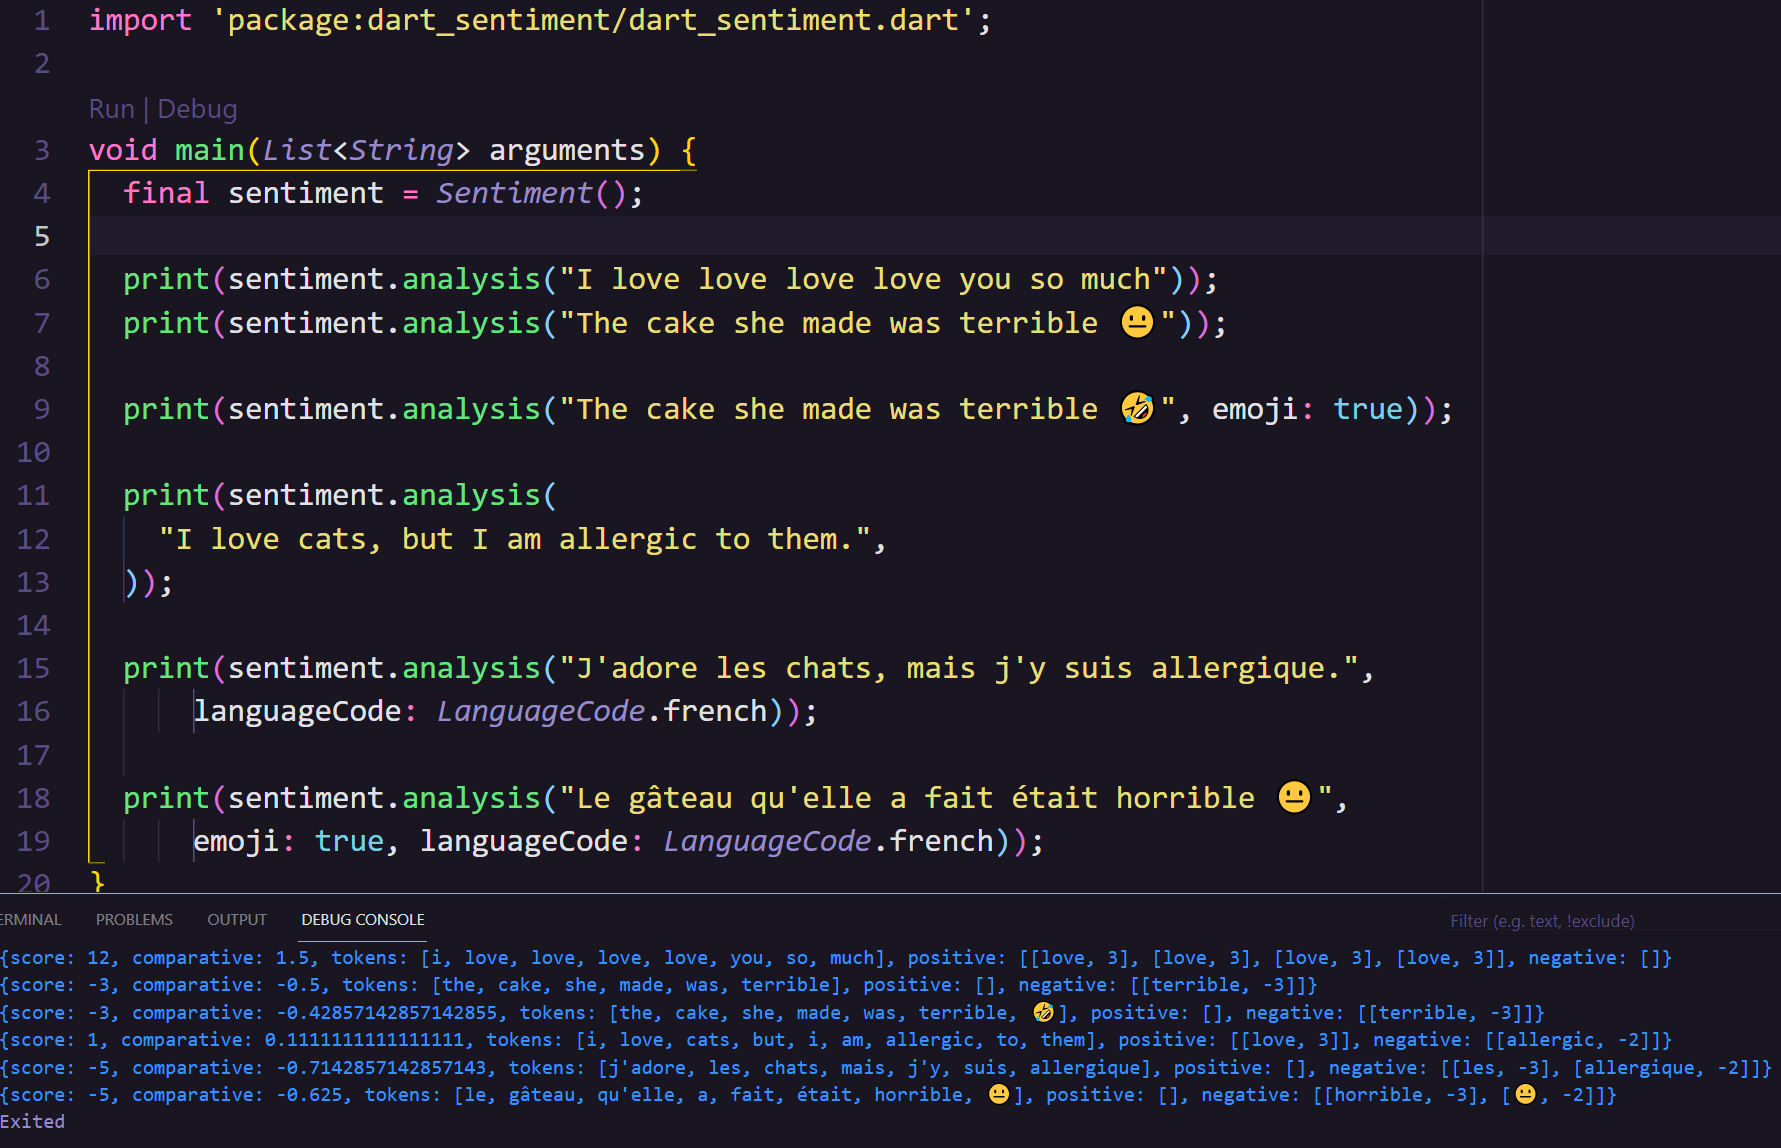This screenshot has height=1148, width=1781.
Task: Click console output line with 'score: 1'
Action: coord(836,1040)
